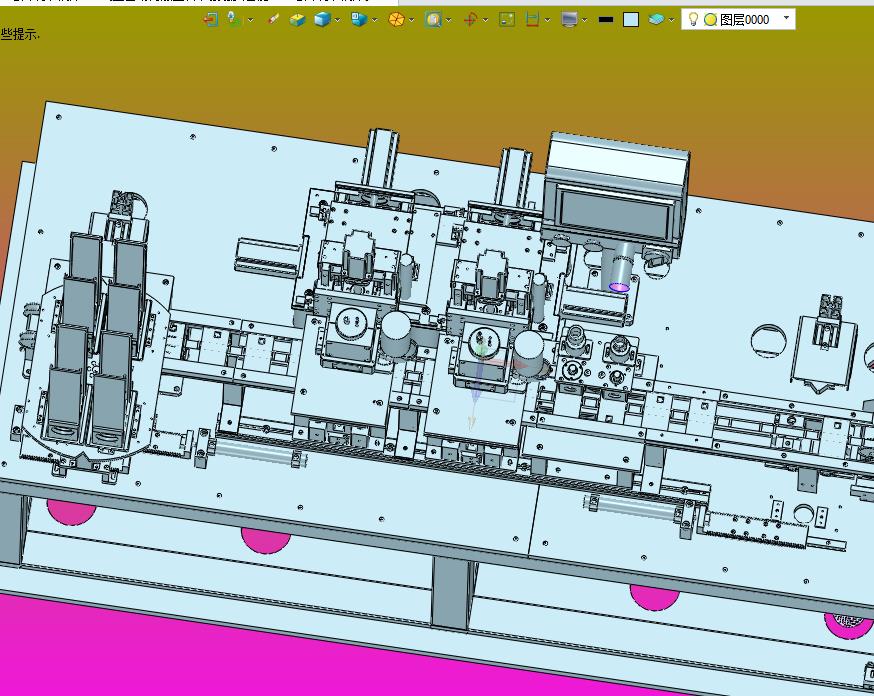Select the red paintbrush attribute icon
Screen dimensions: 874x696
click(273, 20)
